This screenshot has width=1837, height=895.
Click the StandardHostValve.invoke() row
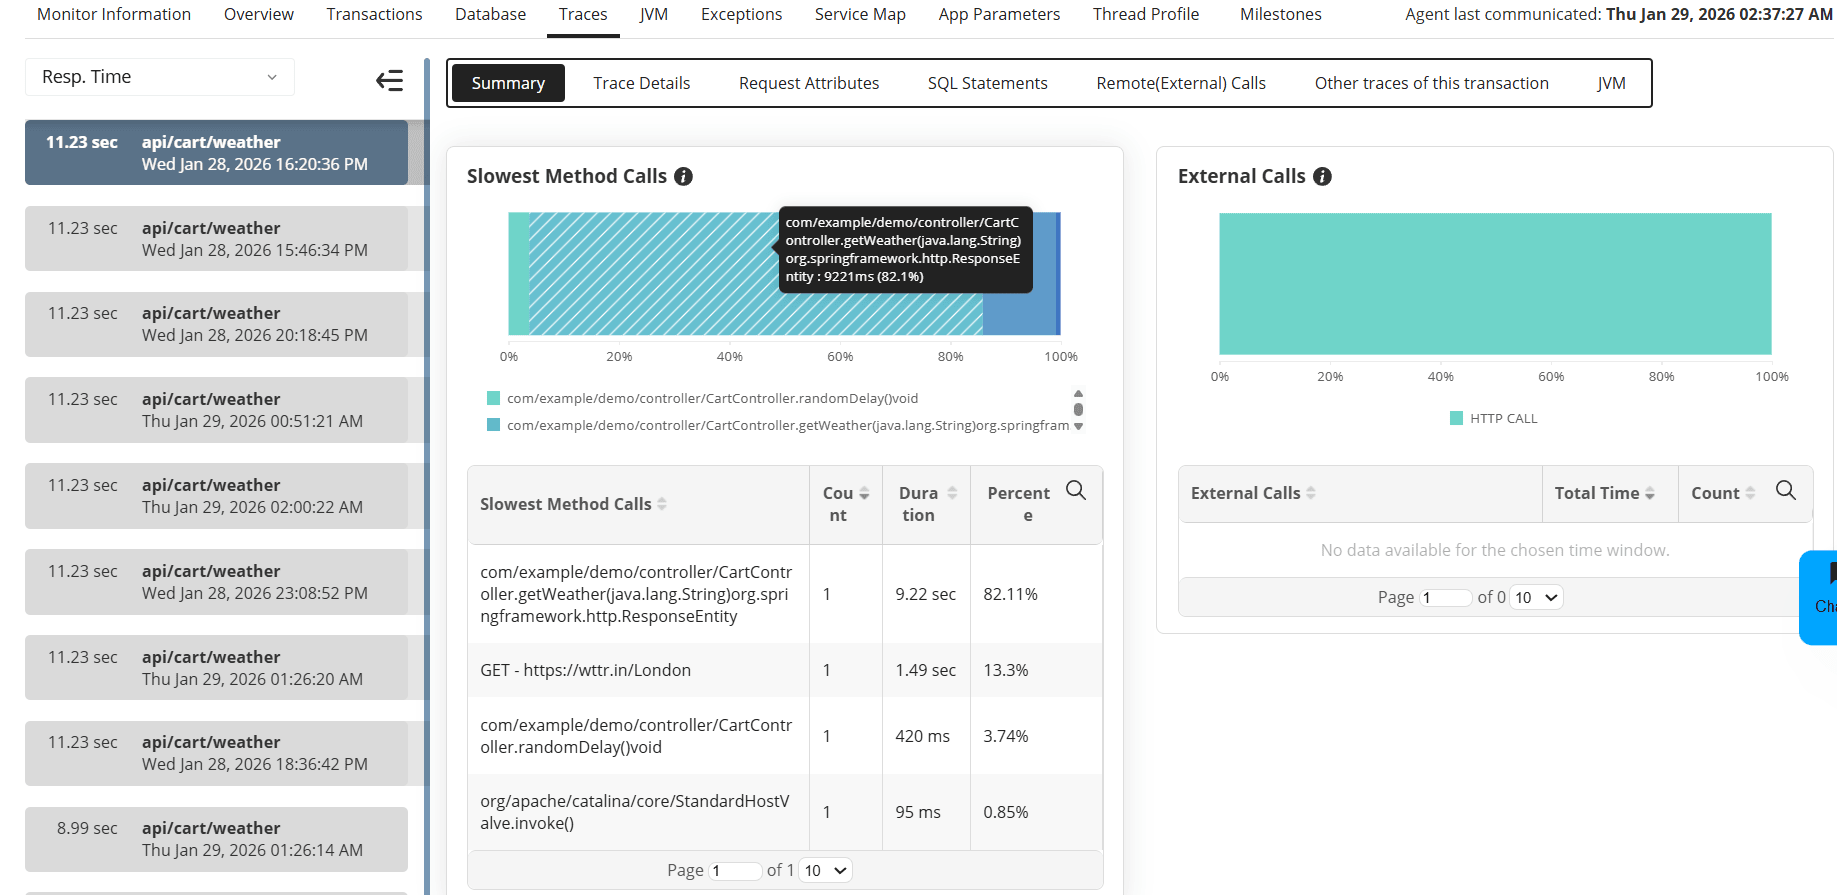[785, 812]
